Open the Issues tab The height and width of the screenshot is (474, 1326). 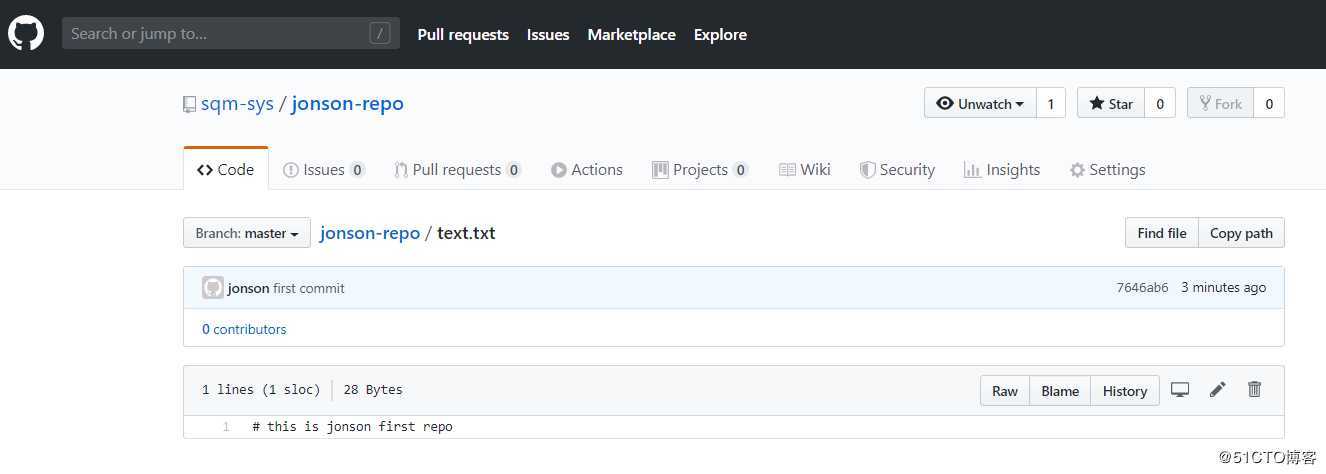[x=324, y=170]
